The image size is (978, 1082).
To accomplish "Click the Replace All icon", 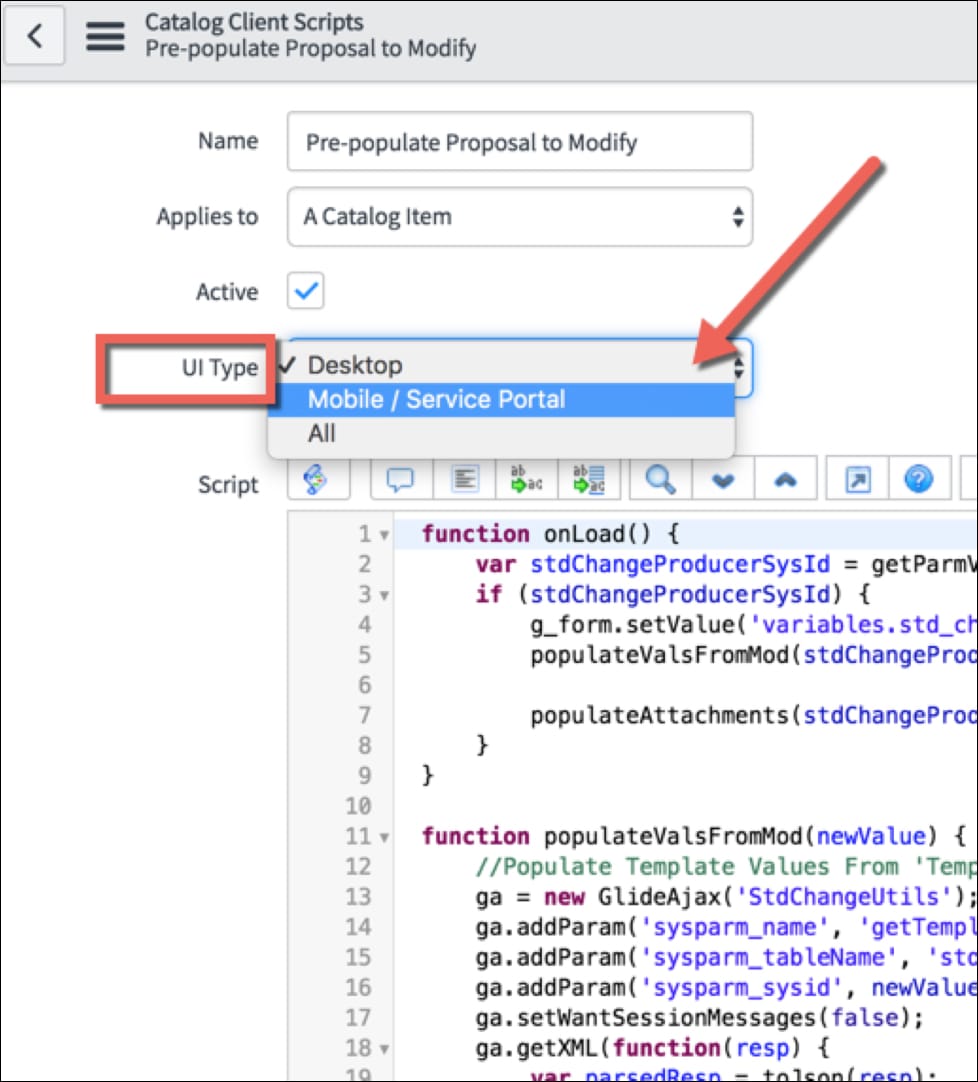I will [589, 479].
